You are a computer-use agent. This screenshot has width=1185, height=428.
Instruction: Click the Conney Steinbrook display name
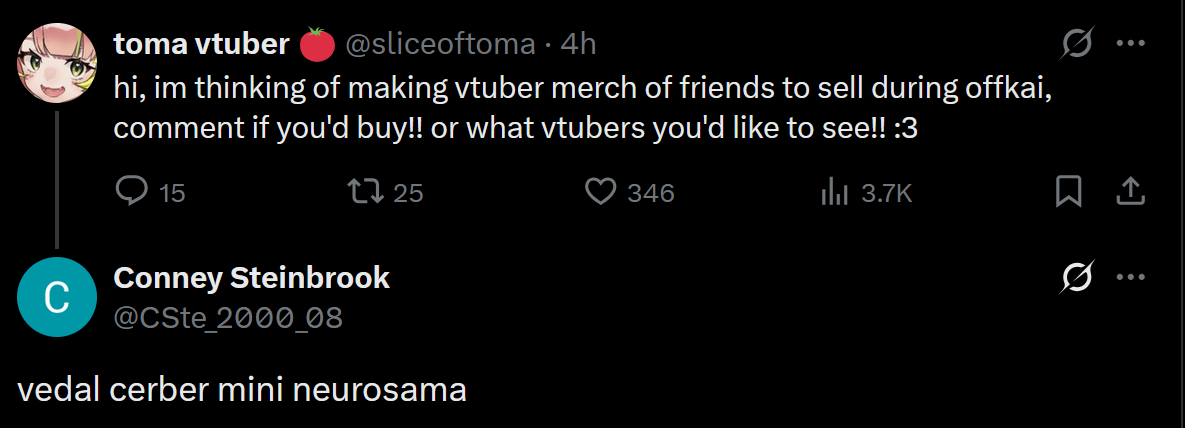[x=252, y=277]
